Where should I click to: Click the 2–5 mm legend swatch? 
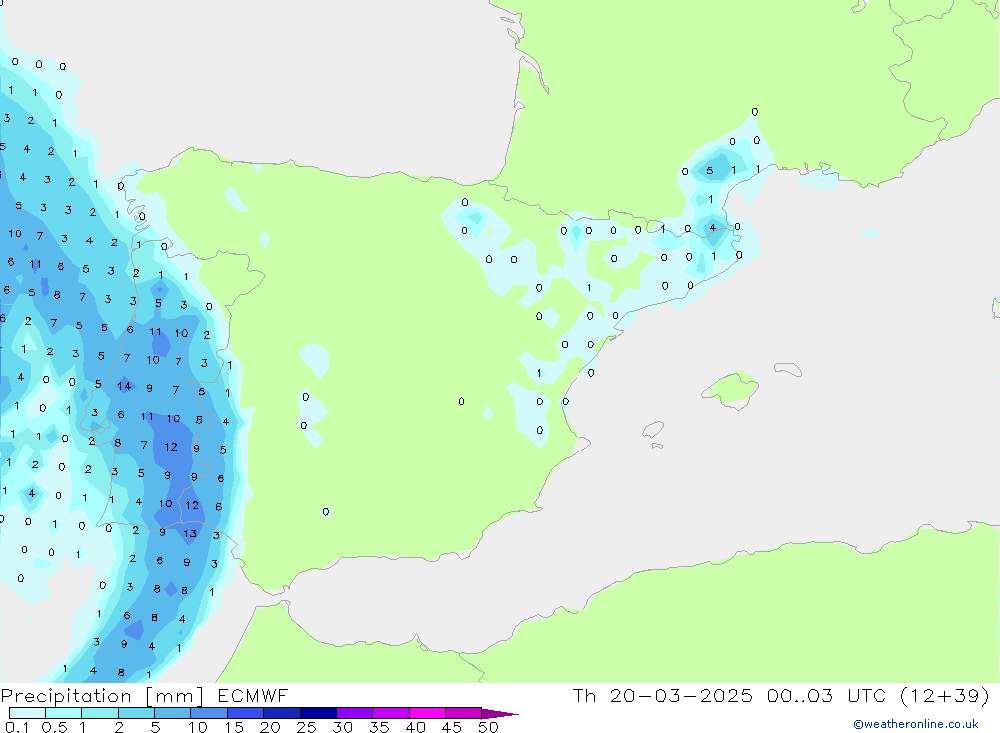coord(136,713)
